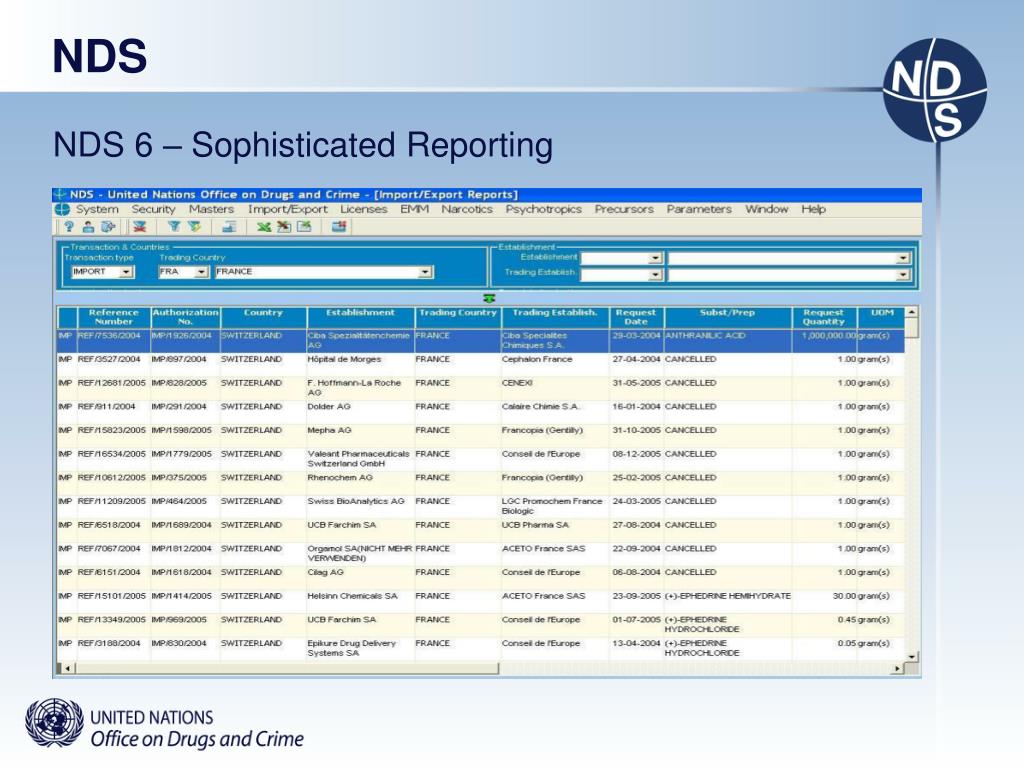This screenshot has width=1024, height=768.
Task: Click the UOM column header
Action: tap(882, 317)
